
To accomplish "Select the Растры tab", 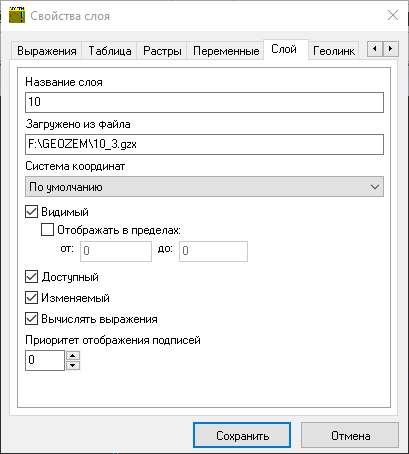I will click(162, 51).
